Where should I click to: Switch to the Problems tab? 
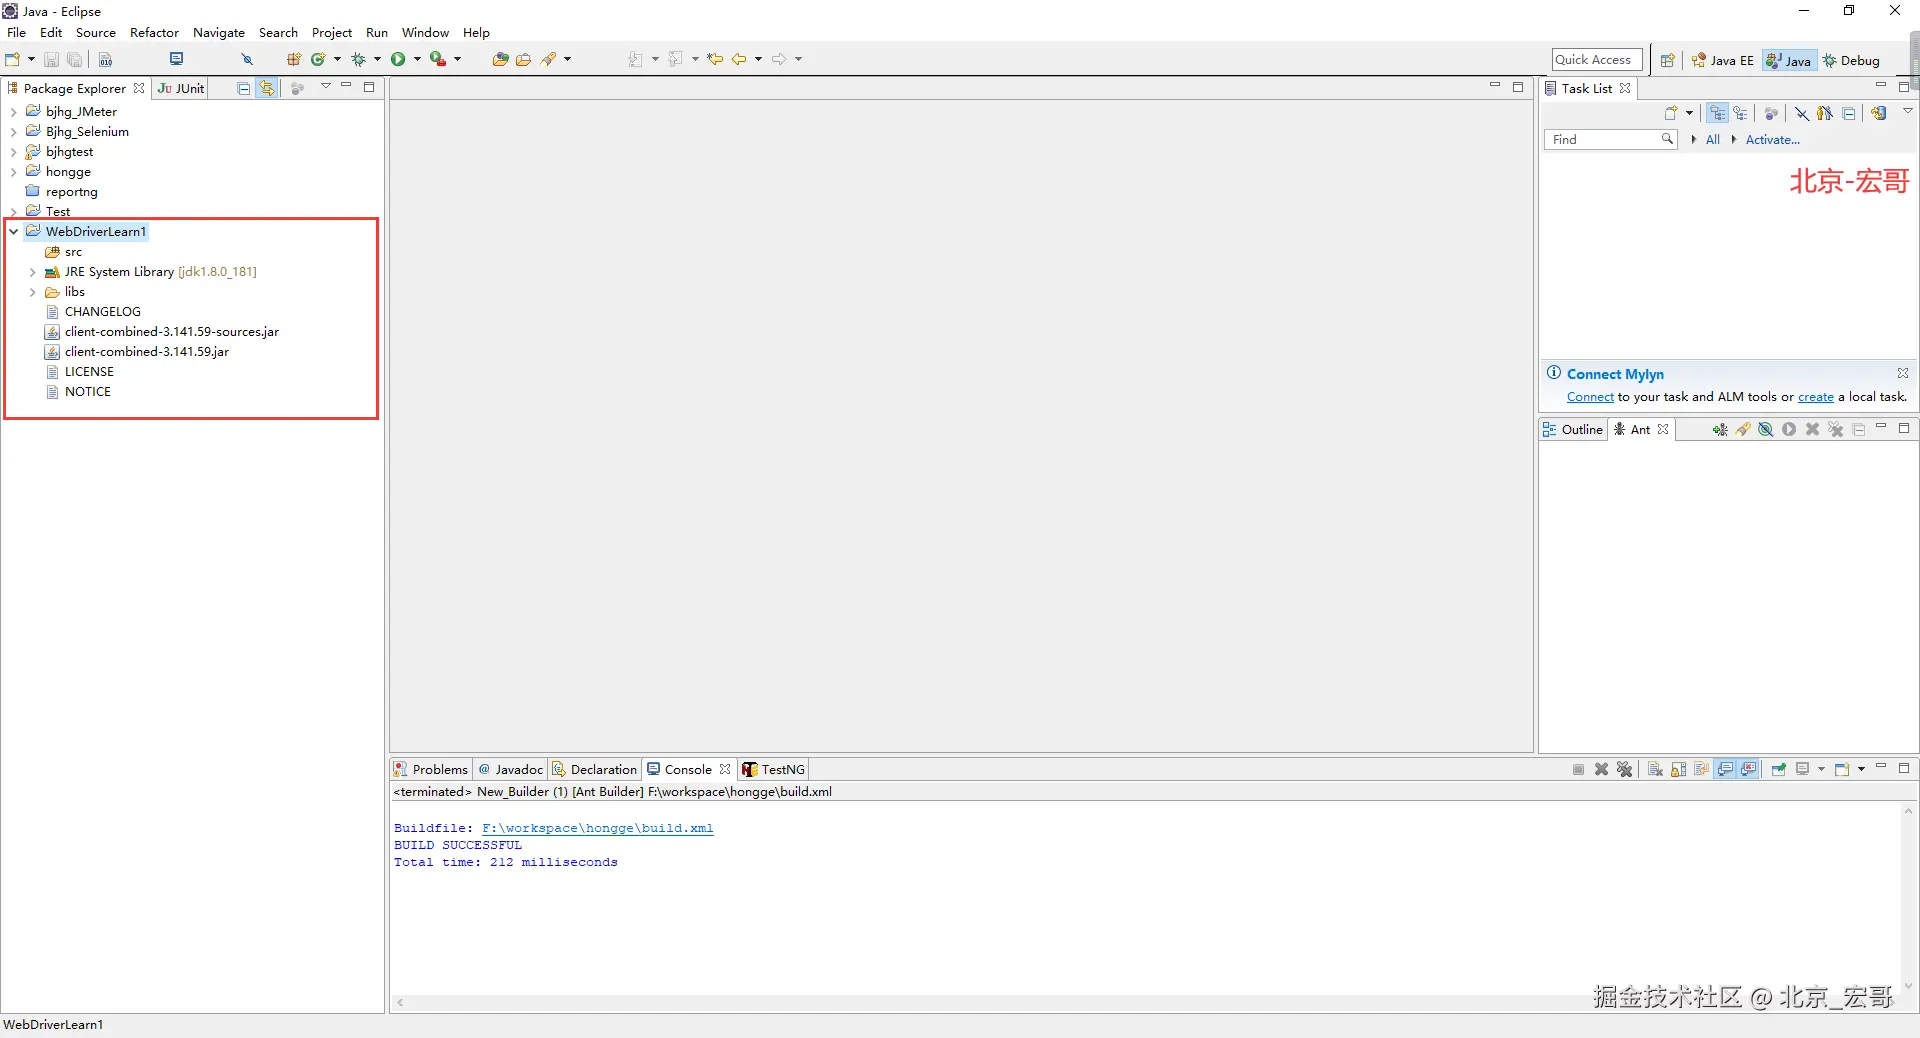(x=431, y=769)
